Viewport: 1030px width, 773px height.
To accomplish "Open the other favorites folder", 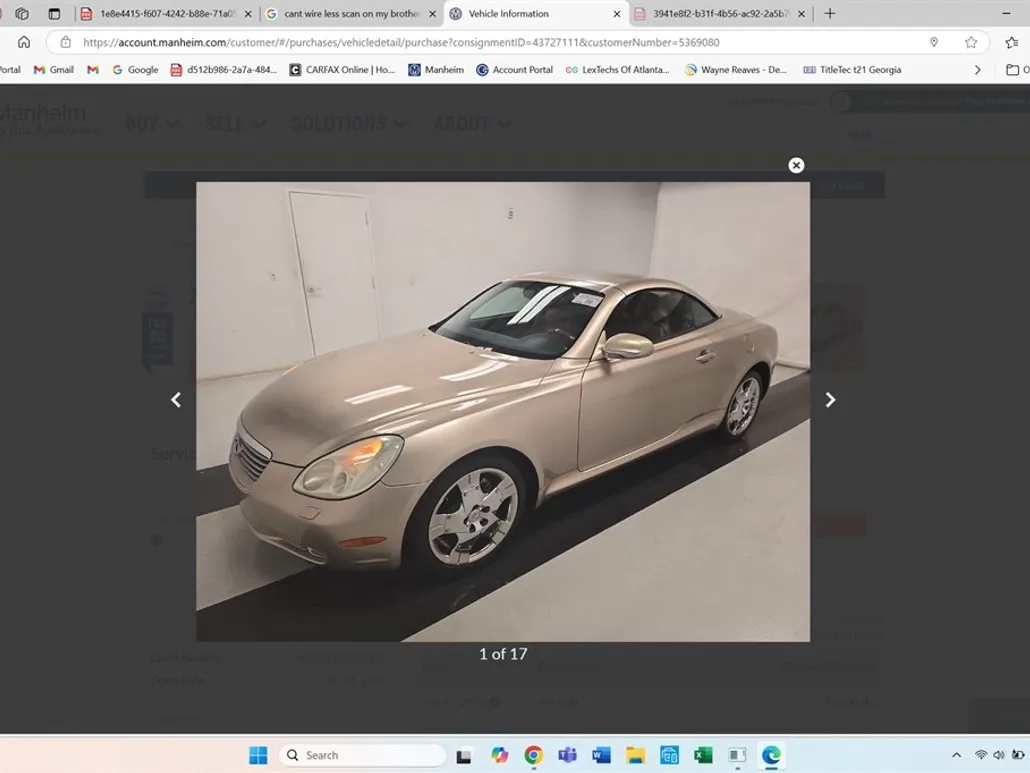I will coord(1017,70).
